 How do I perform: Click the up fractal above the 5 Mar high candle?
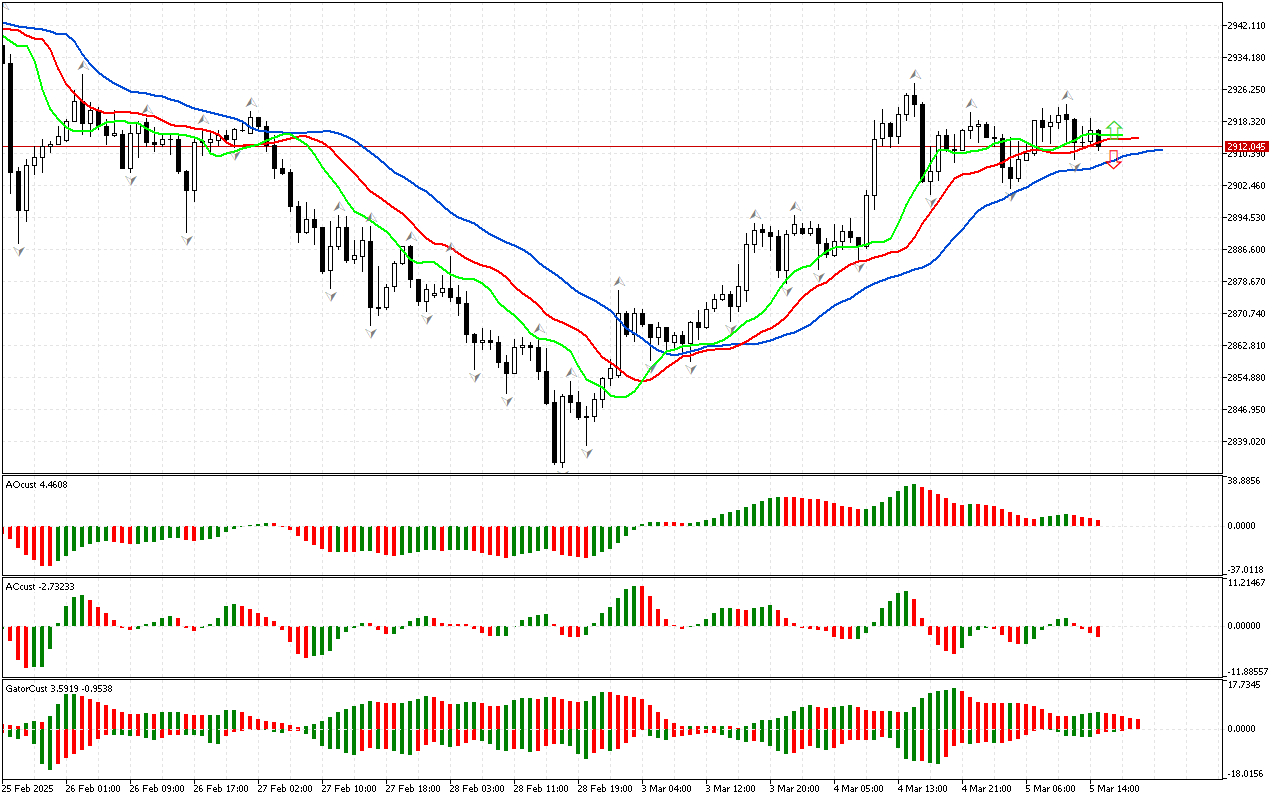[1066, 95]
